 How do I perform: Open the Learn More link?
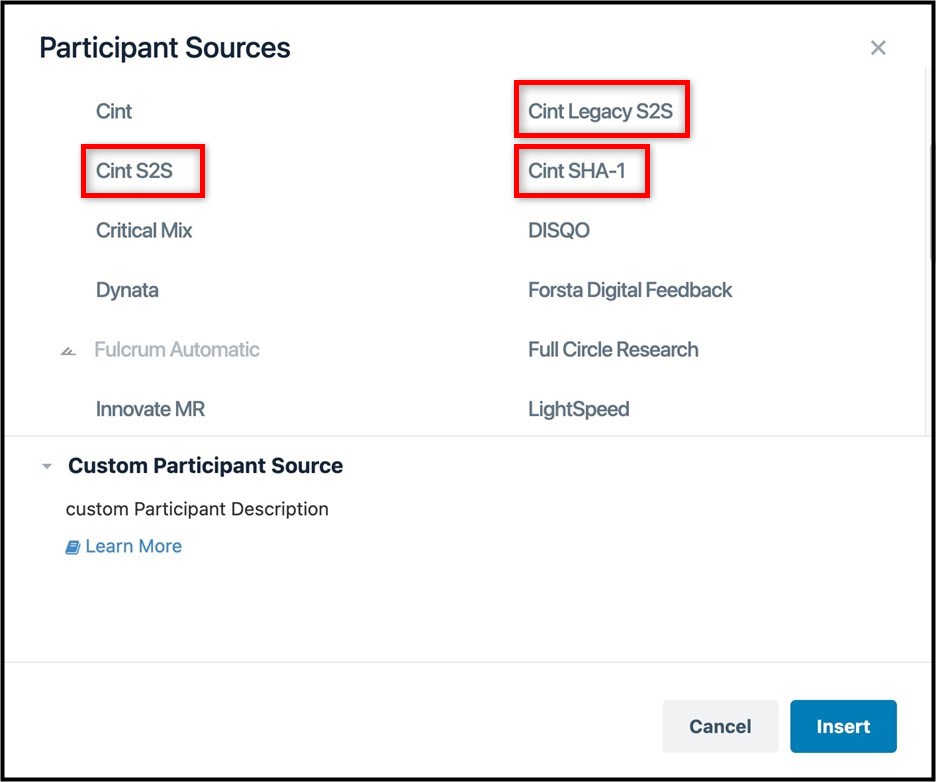click(x=133, y=546)
